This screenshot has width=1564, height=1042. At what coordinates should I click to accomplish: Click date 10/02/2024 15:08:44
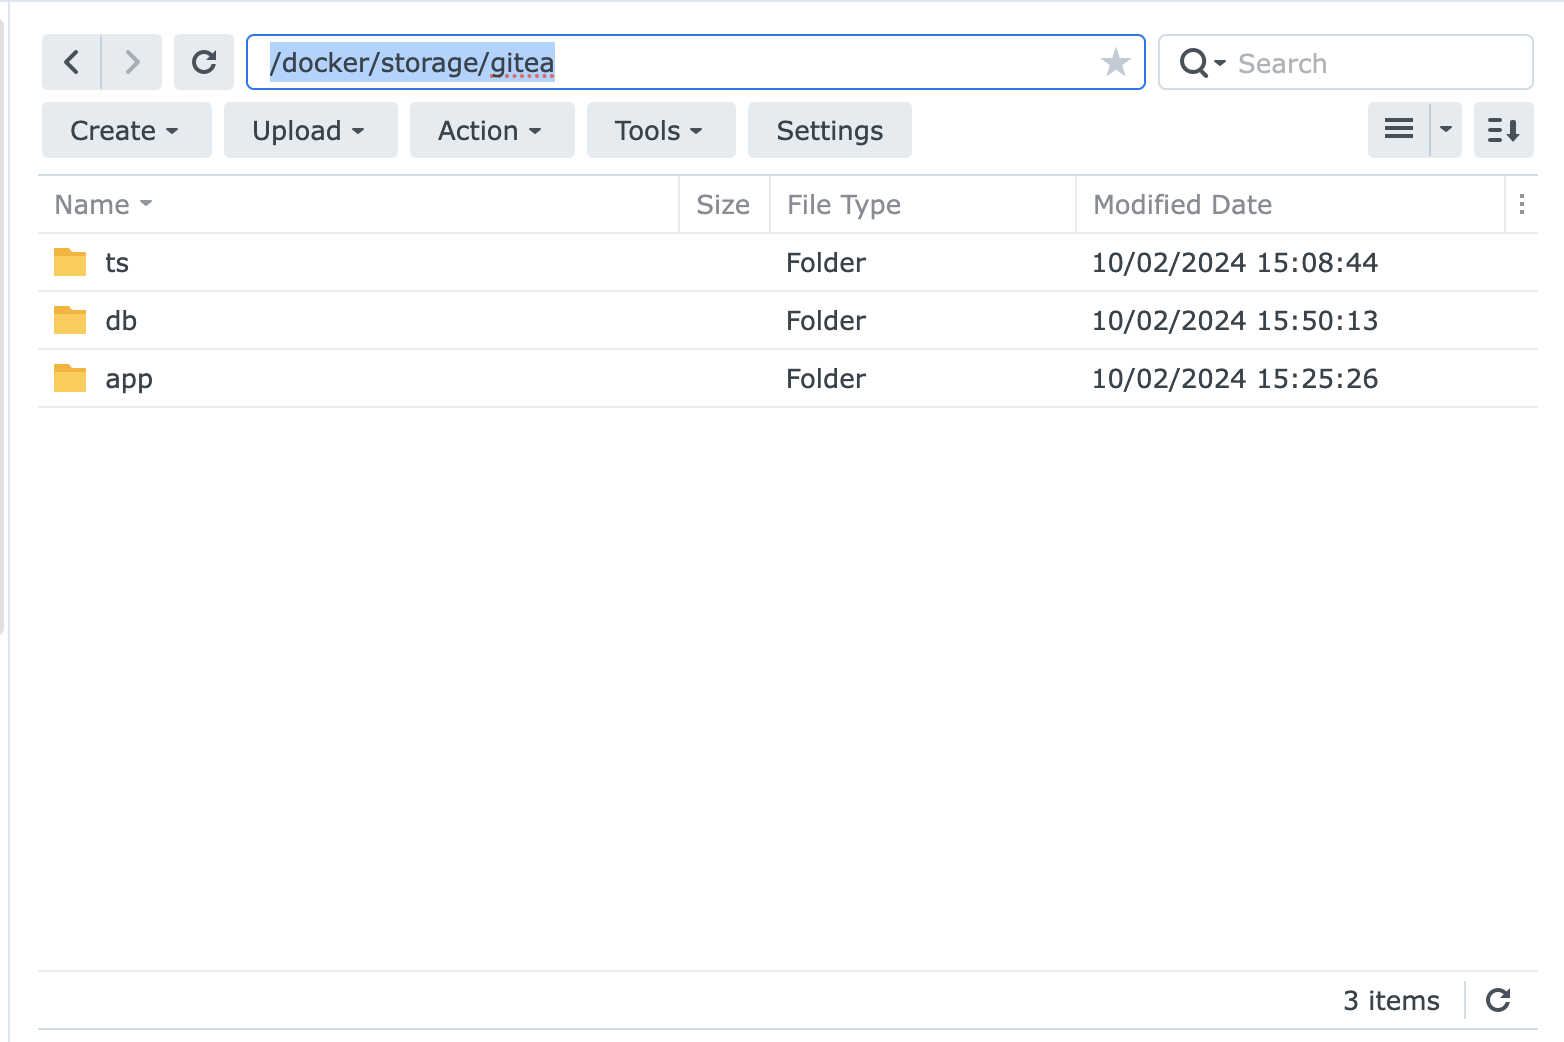tap(1235, 262)
